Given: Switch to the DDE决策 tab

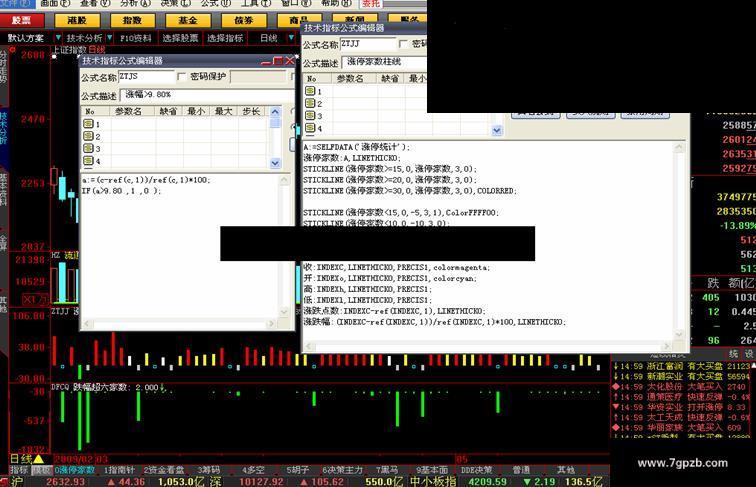Looking at the screenshot, I should [x=476, y=470].
